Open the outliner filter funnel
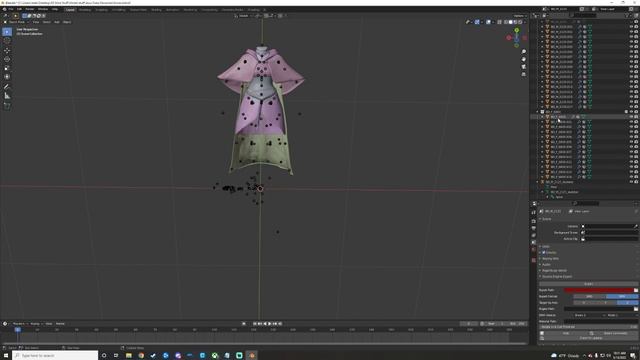The image size is (640, 360). 627,16
